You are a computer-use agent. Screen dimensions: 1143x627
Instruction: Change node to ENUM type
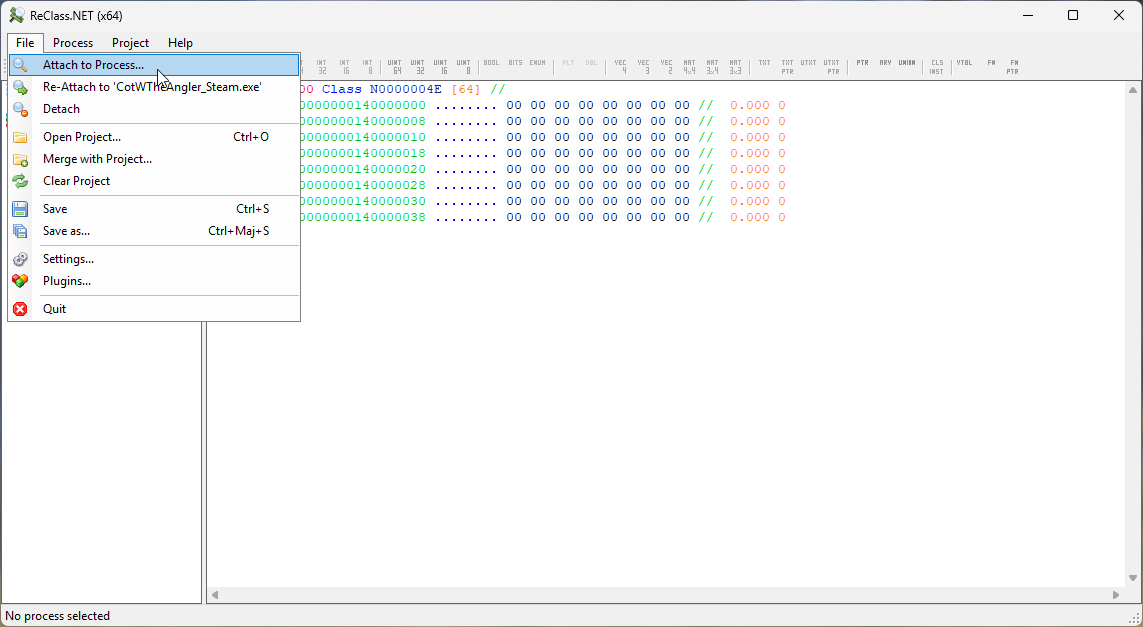click(537, 63)
